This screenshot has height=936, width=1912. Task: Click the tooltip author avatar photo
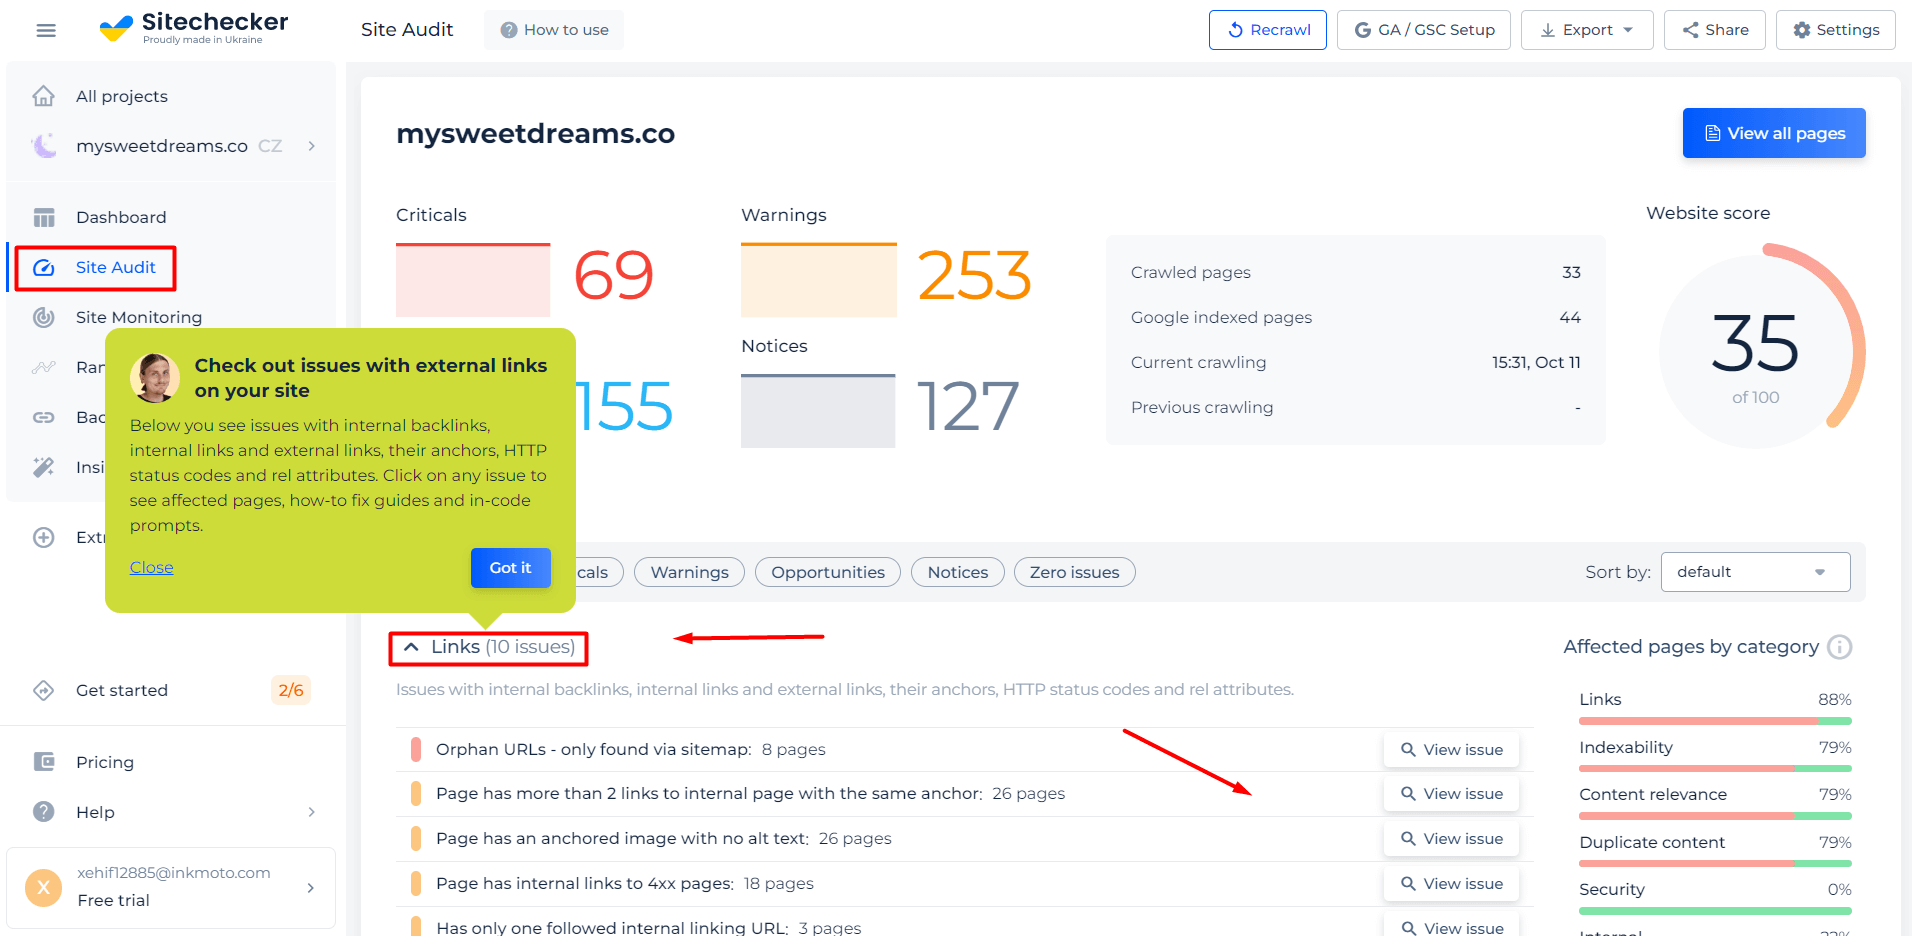click(155, 378)
